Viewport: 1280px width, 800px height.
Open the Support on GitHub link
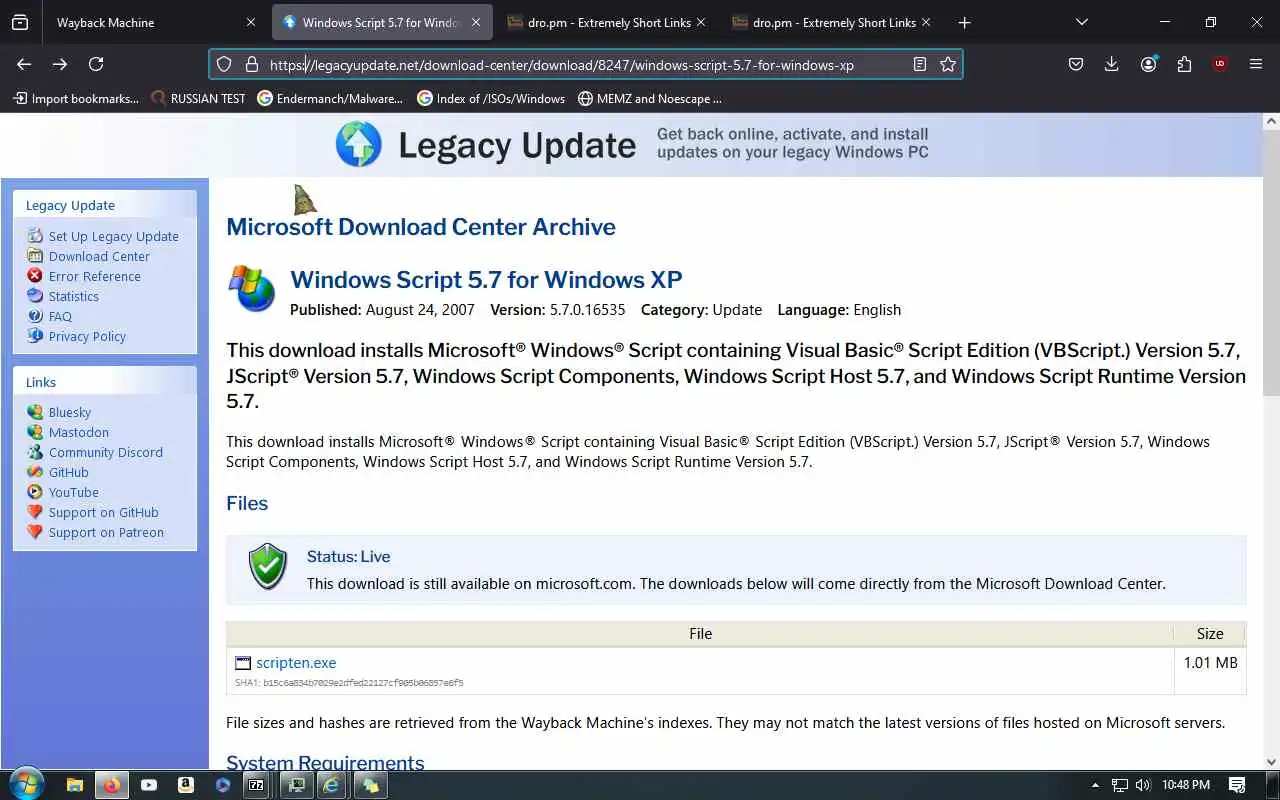(x=104, y=512)
